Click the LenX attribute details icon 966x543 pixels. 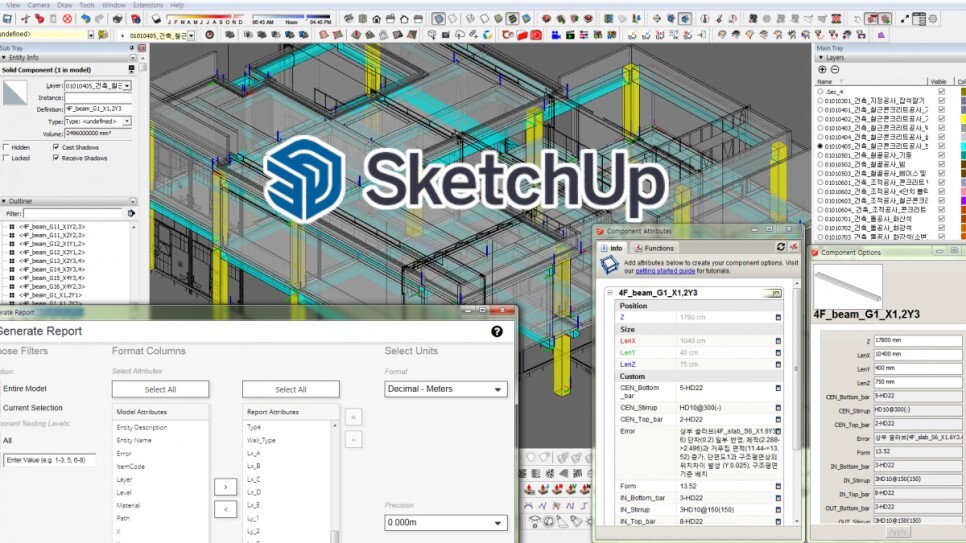click(x=778, y=341)
